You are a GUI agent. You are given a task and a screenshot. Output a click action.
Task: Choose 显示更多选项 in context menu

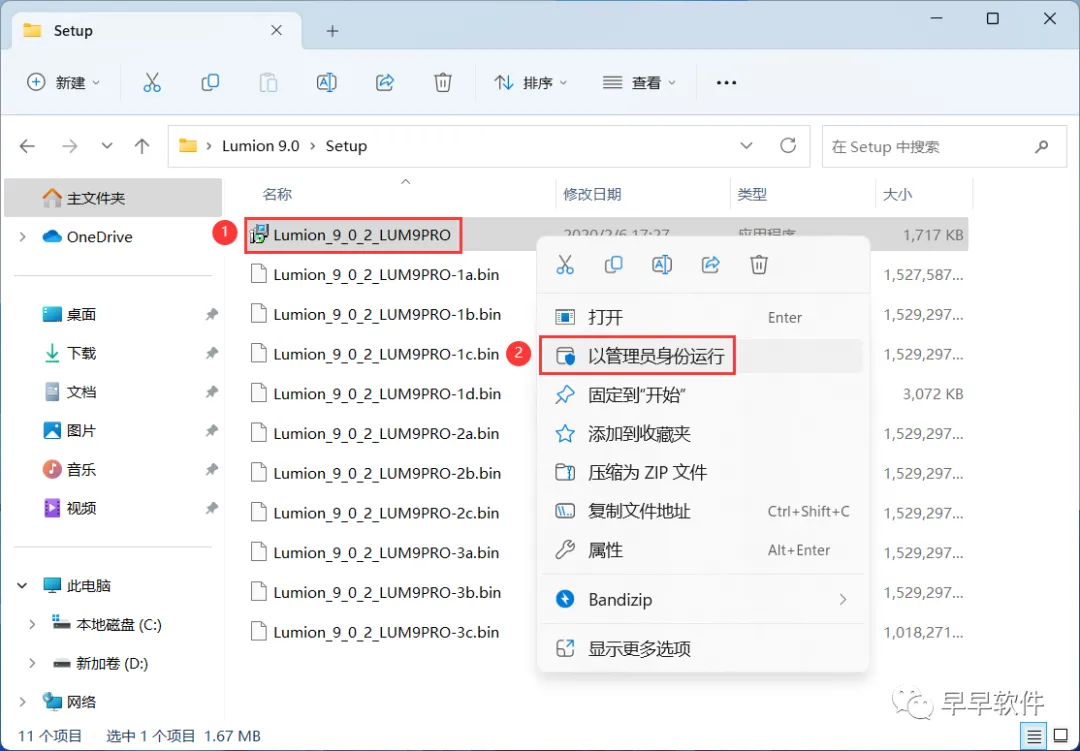[x=703, y=649]
